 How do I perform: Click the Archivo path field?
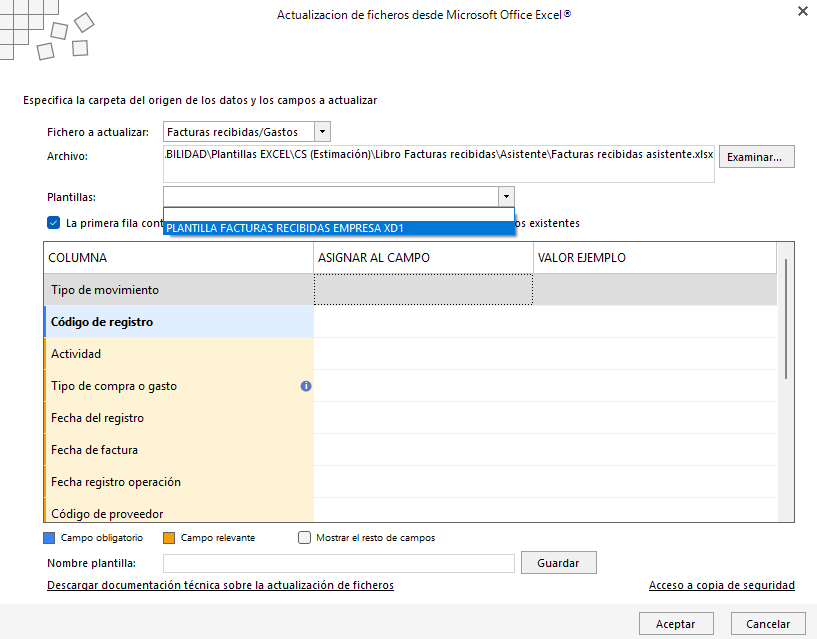[439, 164]
